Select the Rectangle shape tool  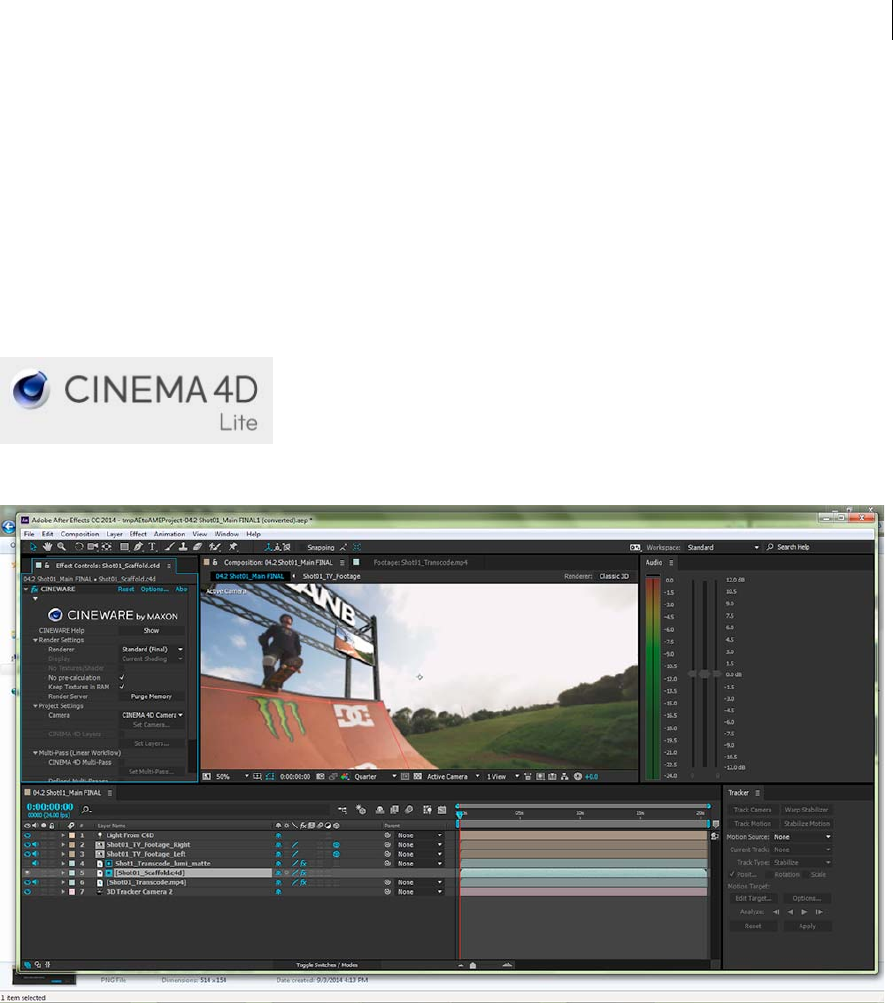[x=125, y=547]
